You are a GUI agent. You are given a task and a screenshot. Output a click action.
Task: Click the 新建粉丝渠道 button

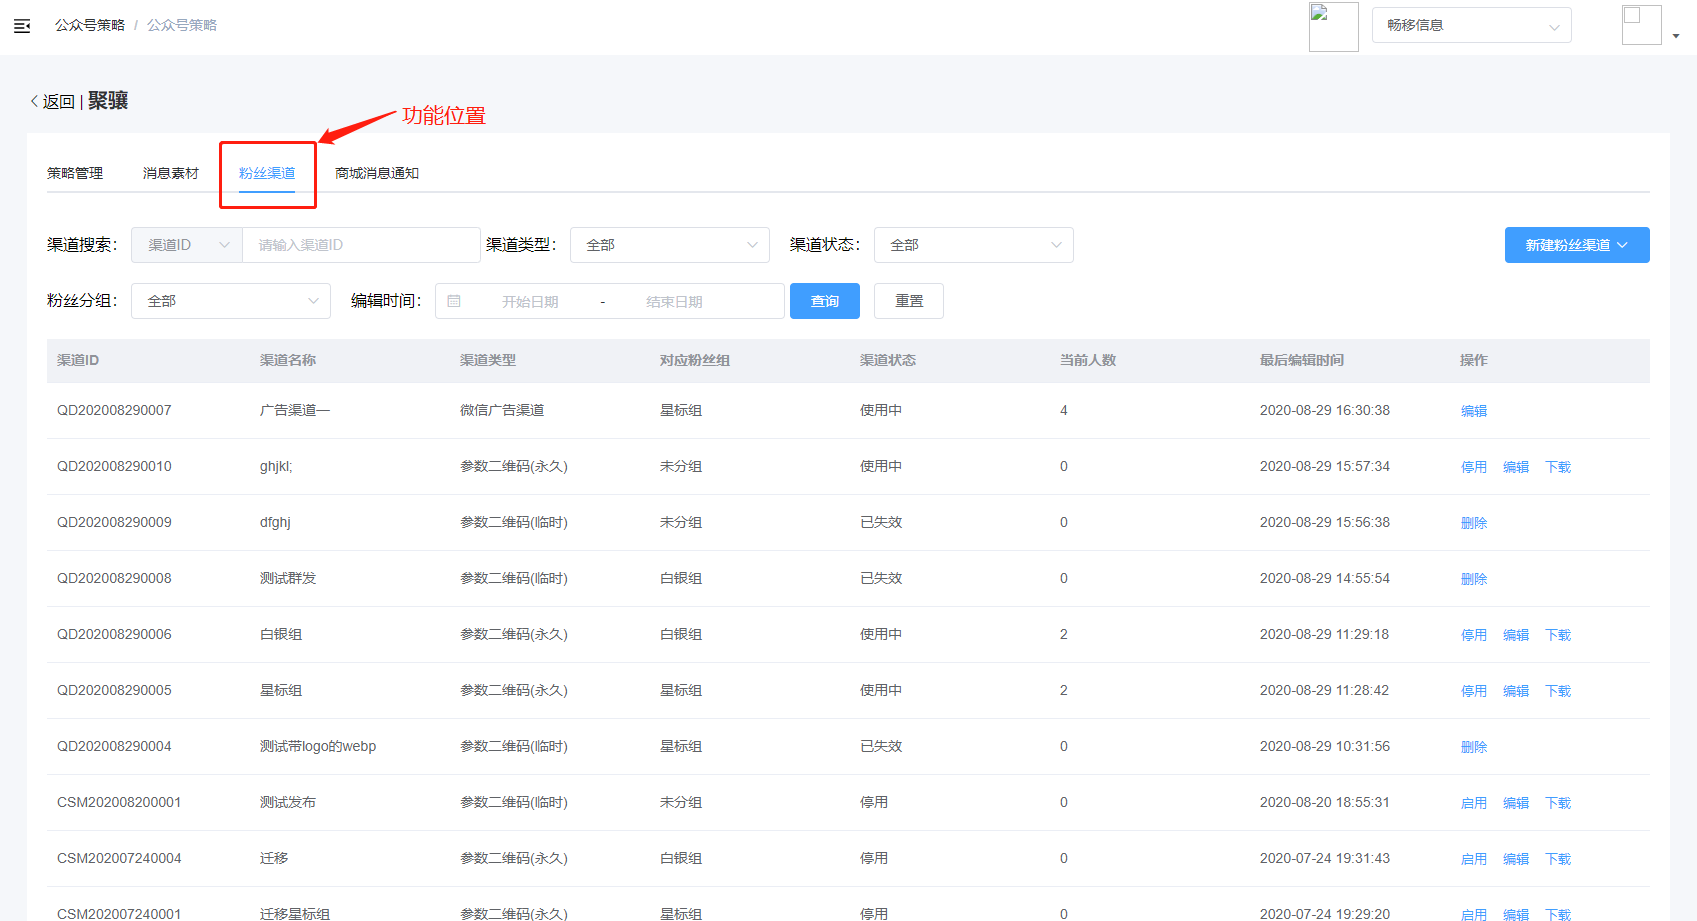pos(1576,245)
